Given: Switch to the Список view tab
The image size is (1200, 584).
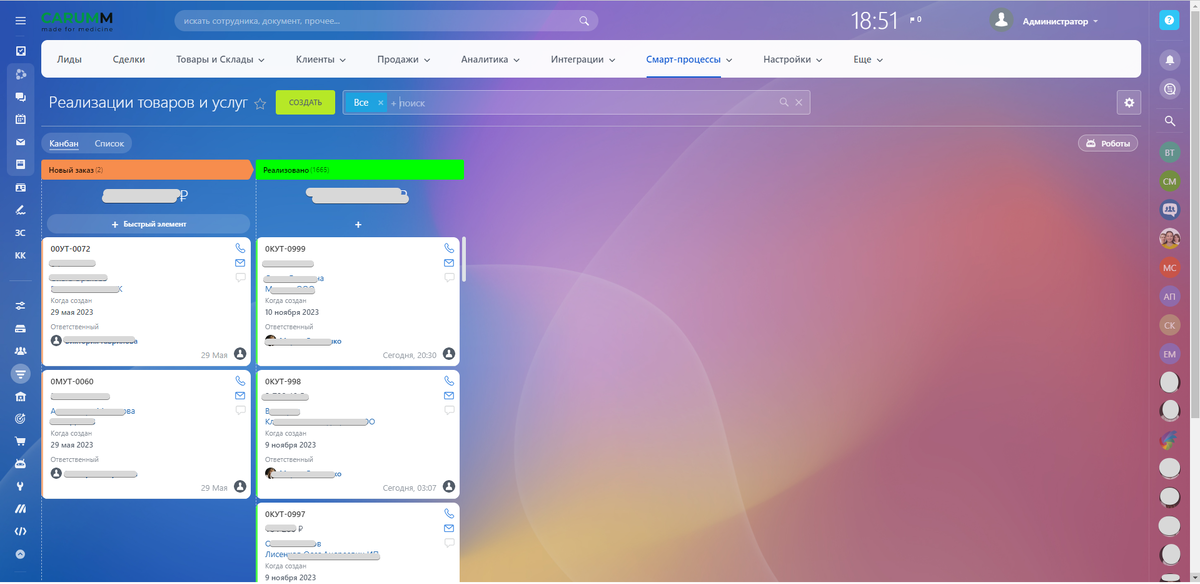Looking at the screenshot, I should (109, 143).
